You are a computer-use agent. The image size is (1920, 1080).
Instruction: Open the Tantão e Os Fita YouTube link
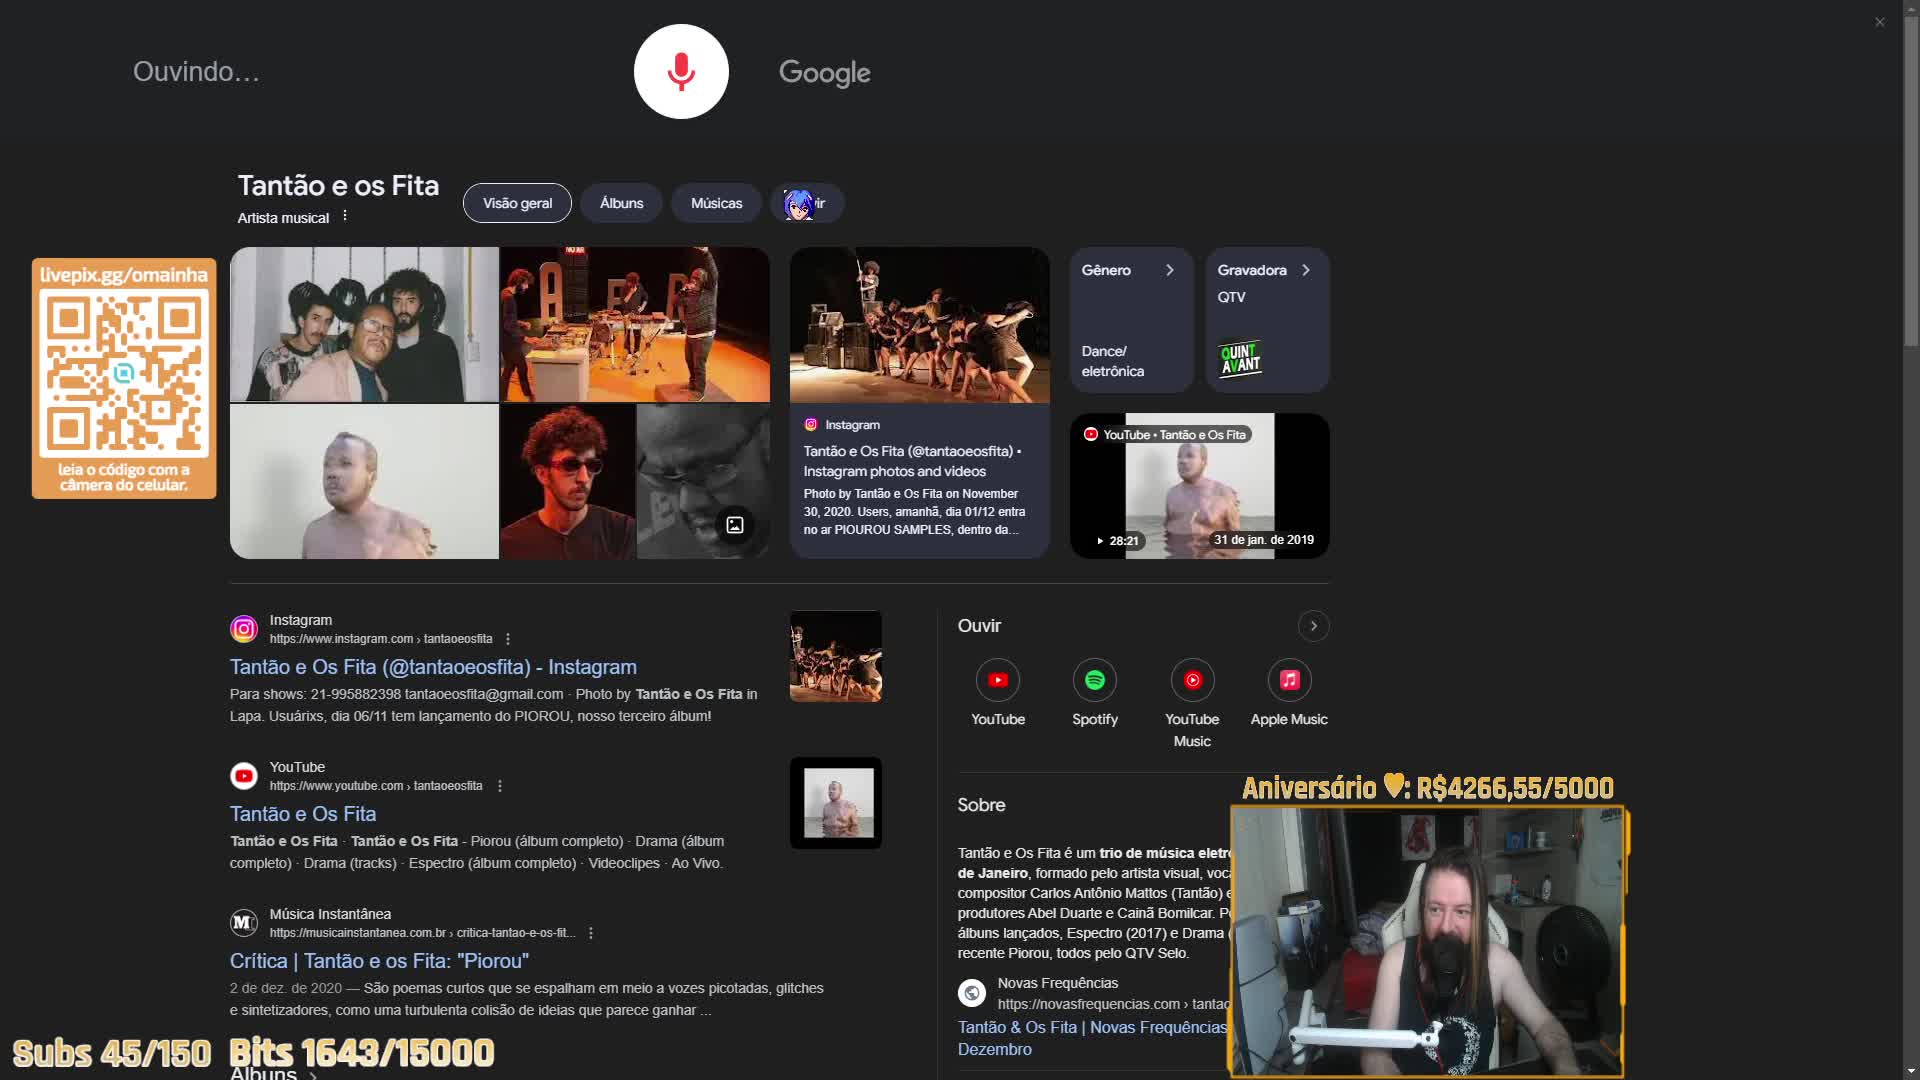(x=303, y=814)
